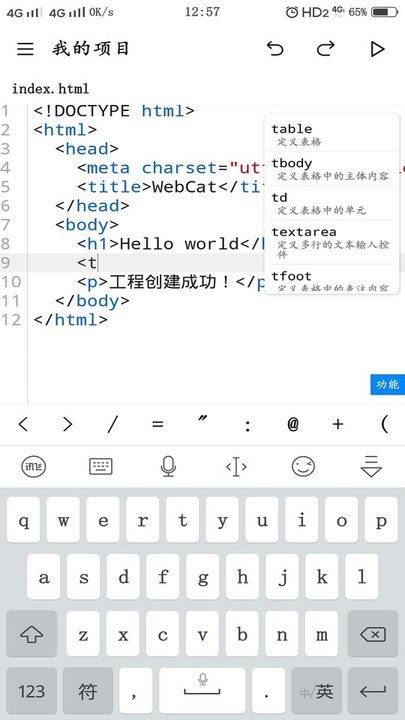405x720 pixels.
Task: Tap the space bar with mic
Action: point(202,691)
